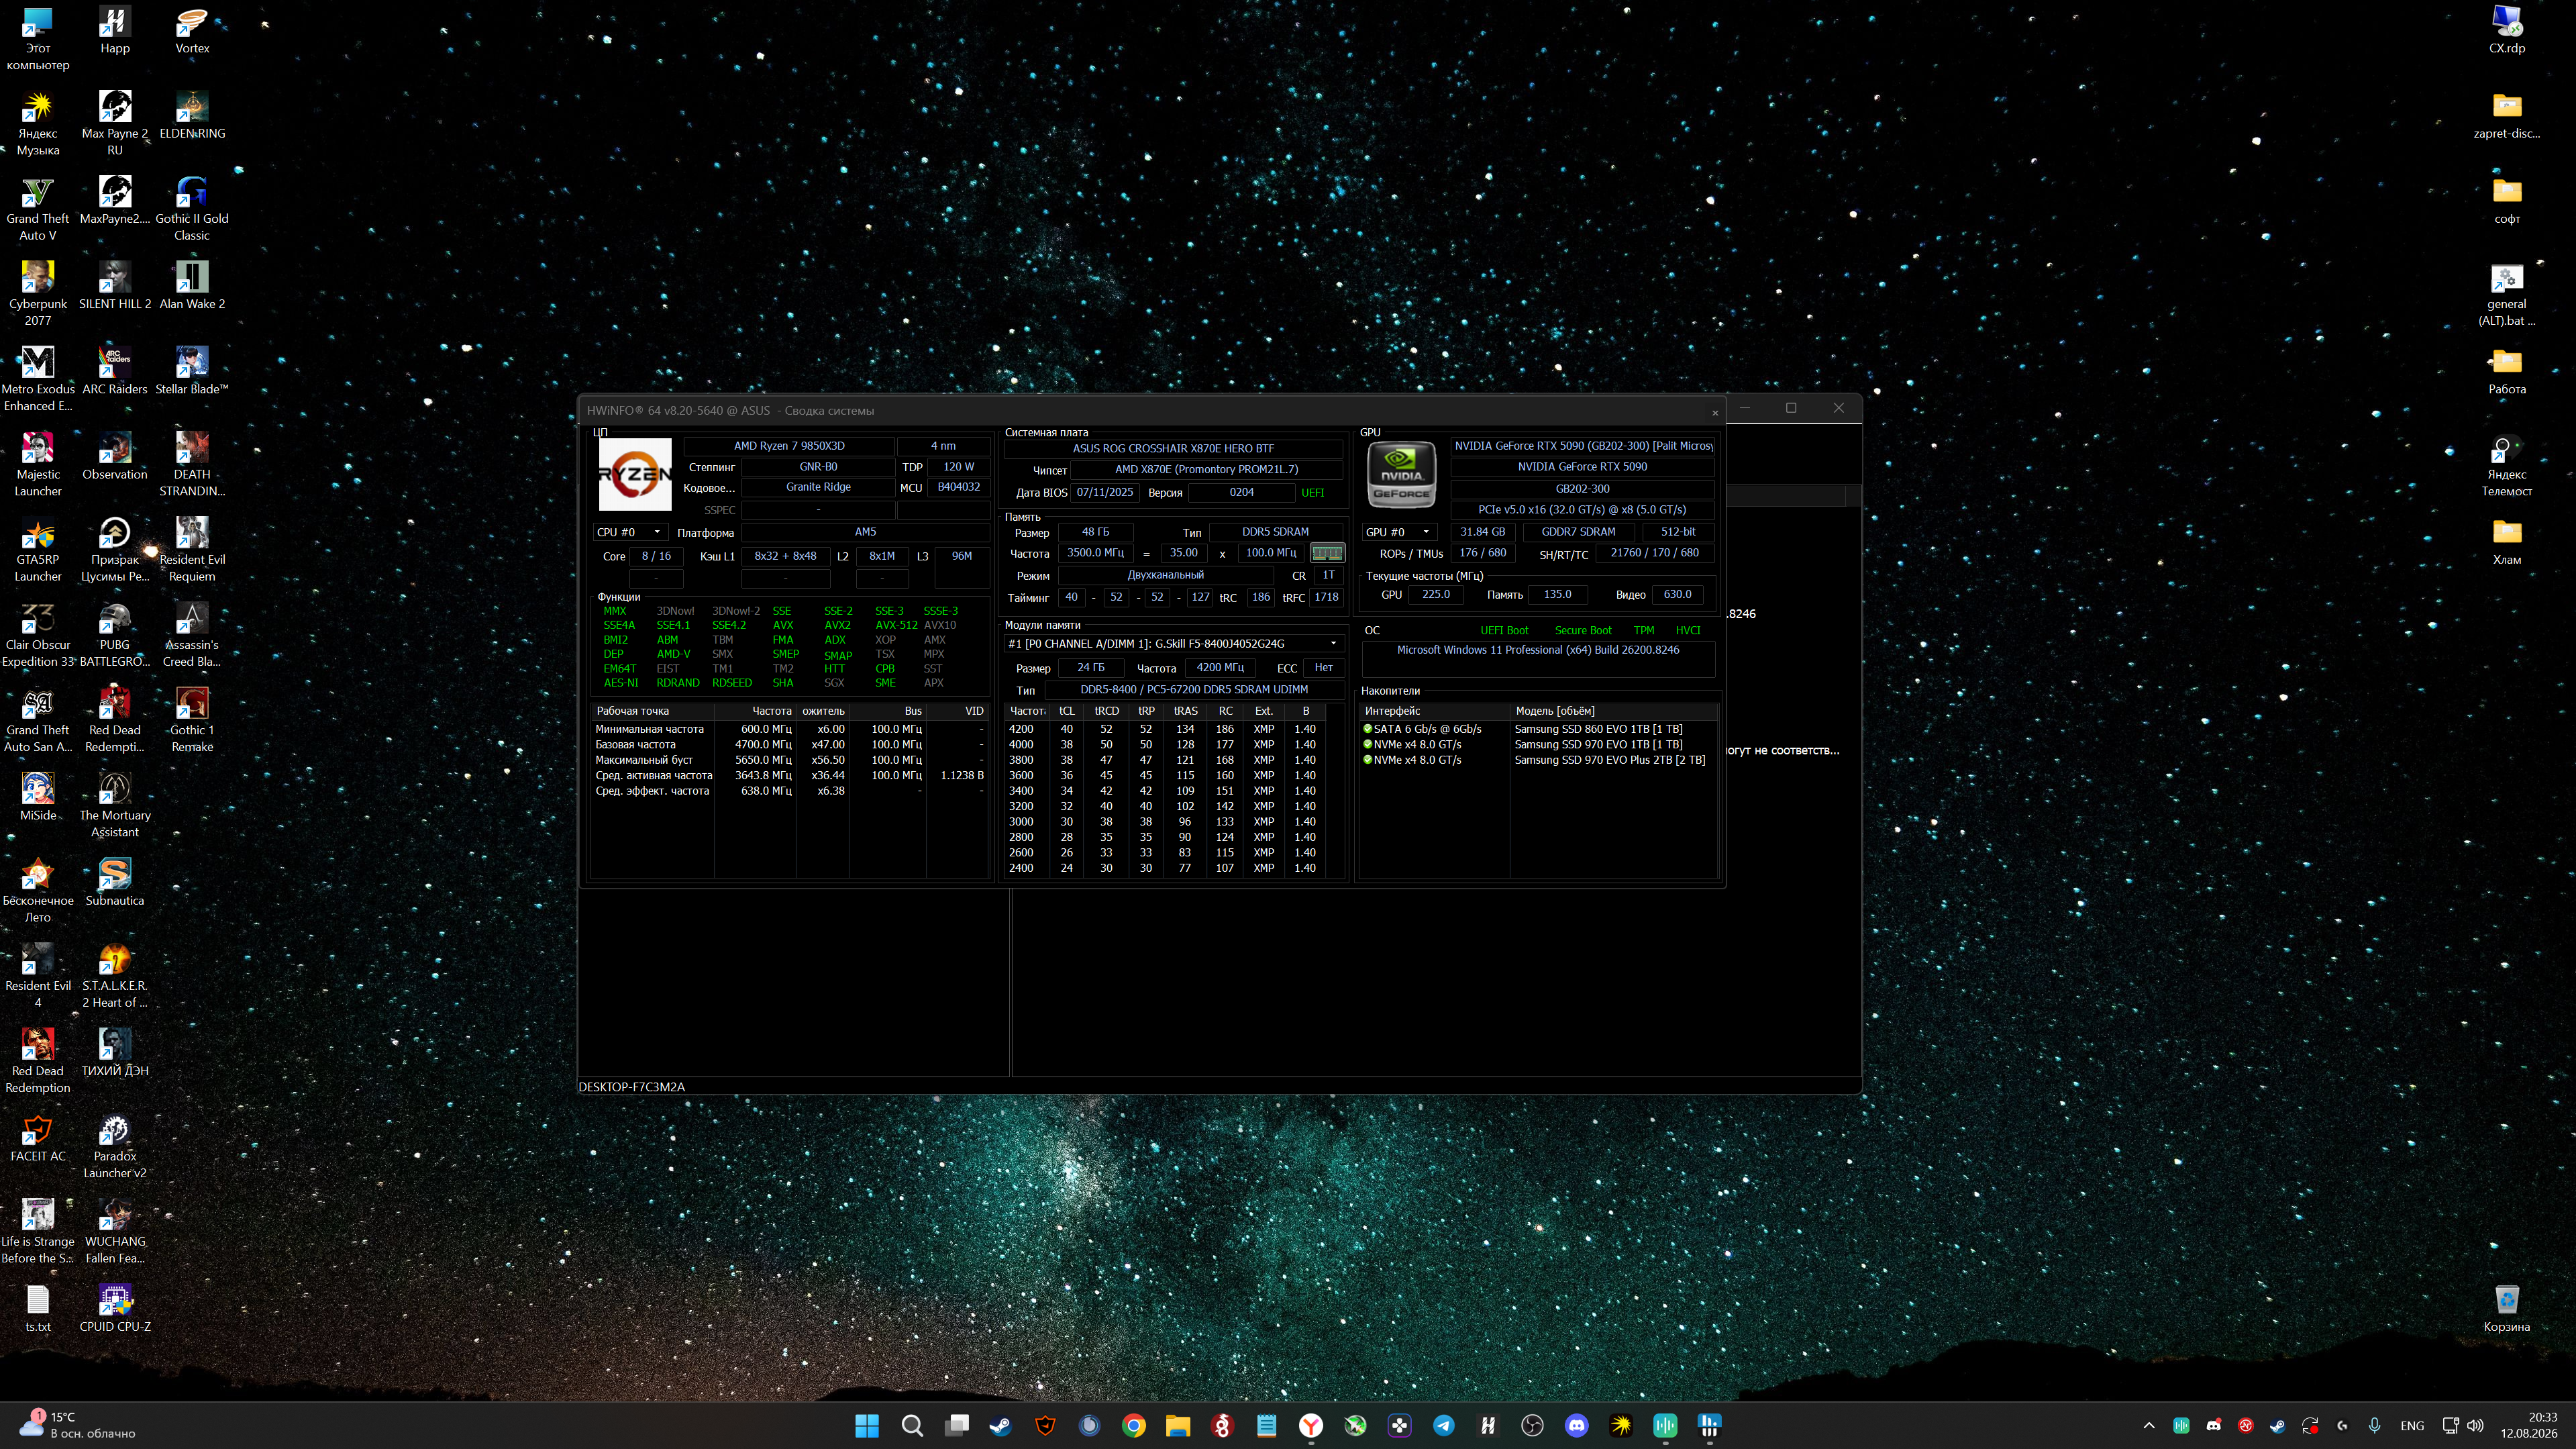Click the Ryzen CPU logo image
Screen dimensions: 2576x1449
pos(635,475)
